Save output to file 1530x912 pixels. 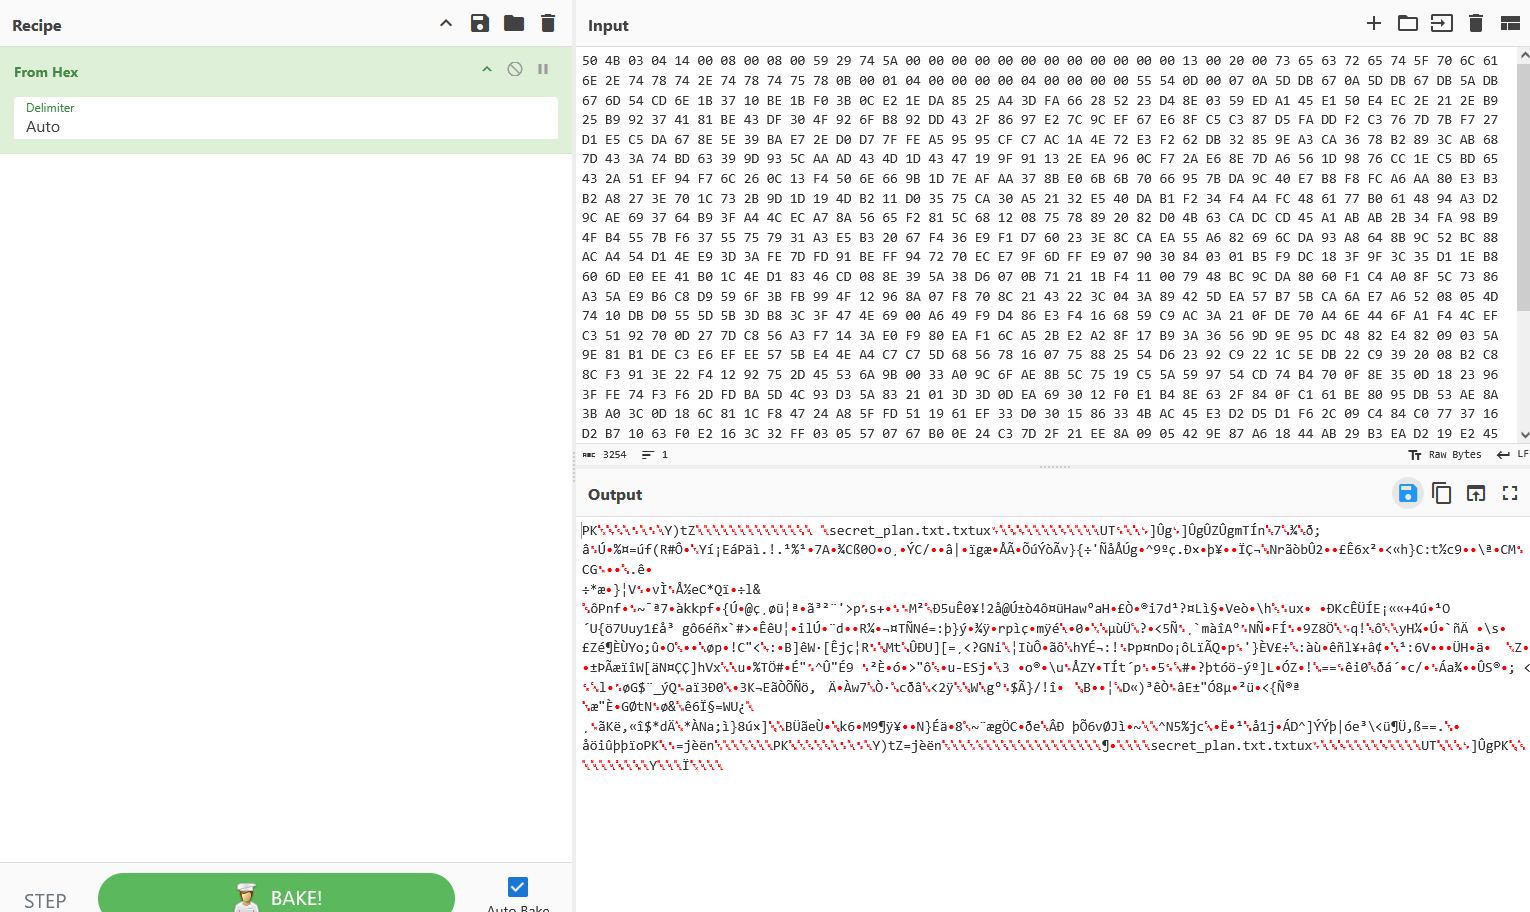click(1407, 493)
